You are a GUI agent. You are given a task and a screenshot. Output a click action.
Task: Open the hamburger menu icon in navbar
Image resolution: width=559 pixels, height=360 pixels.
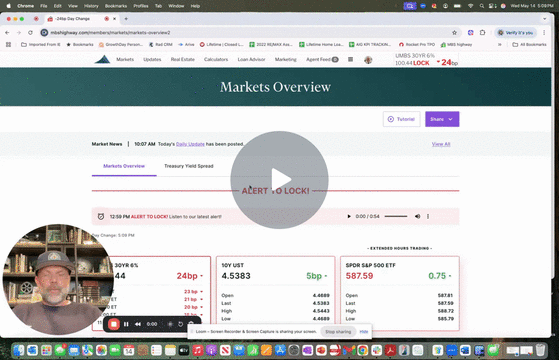[350, 60]
